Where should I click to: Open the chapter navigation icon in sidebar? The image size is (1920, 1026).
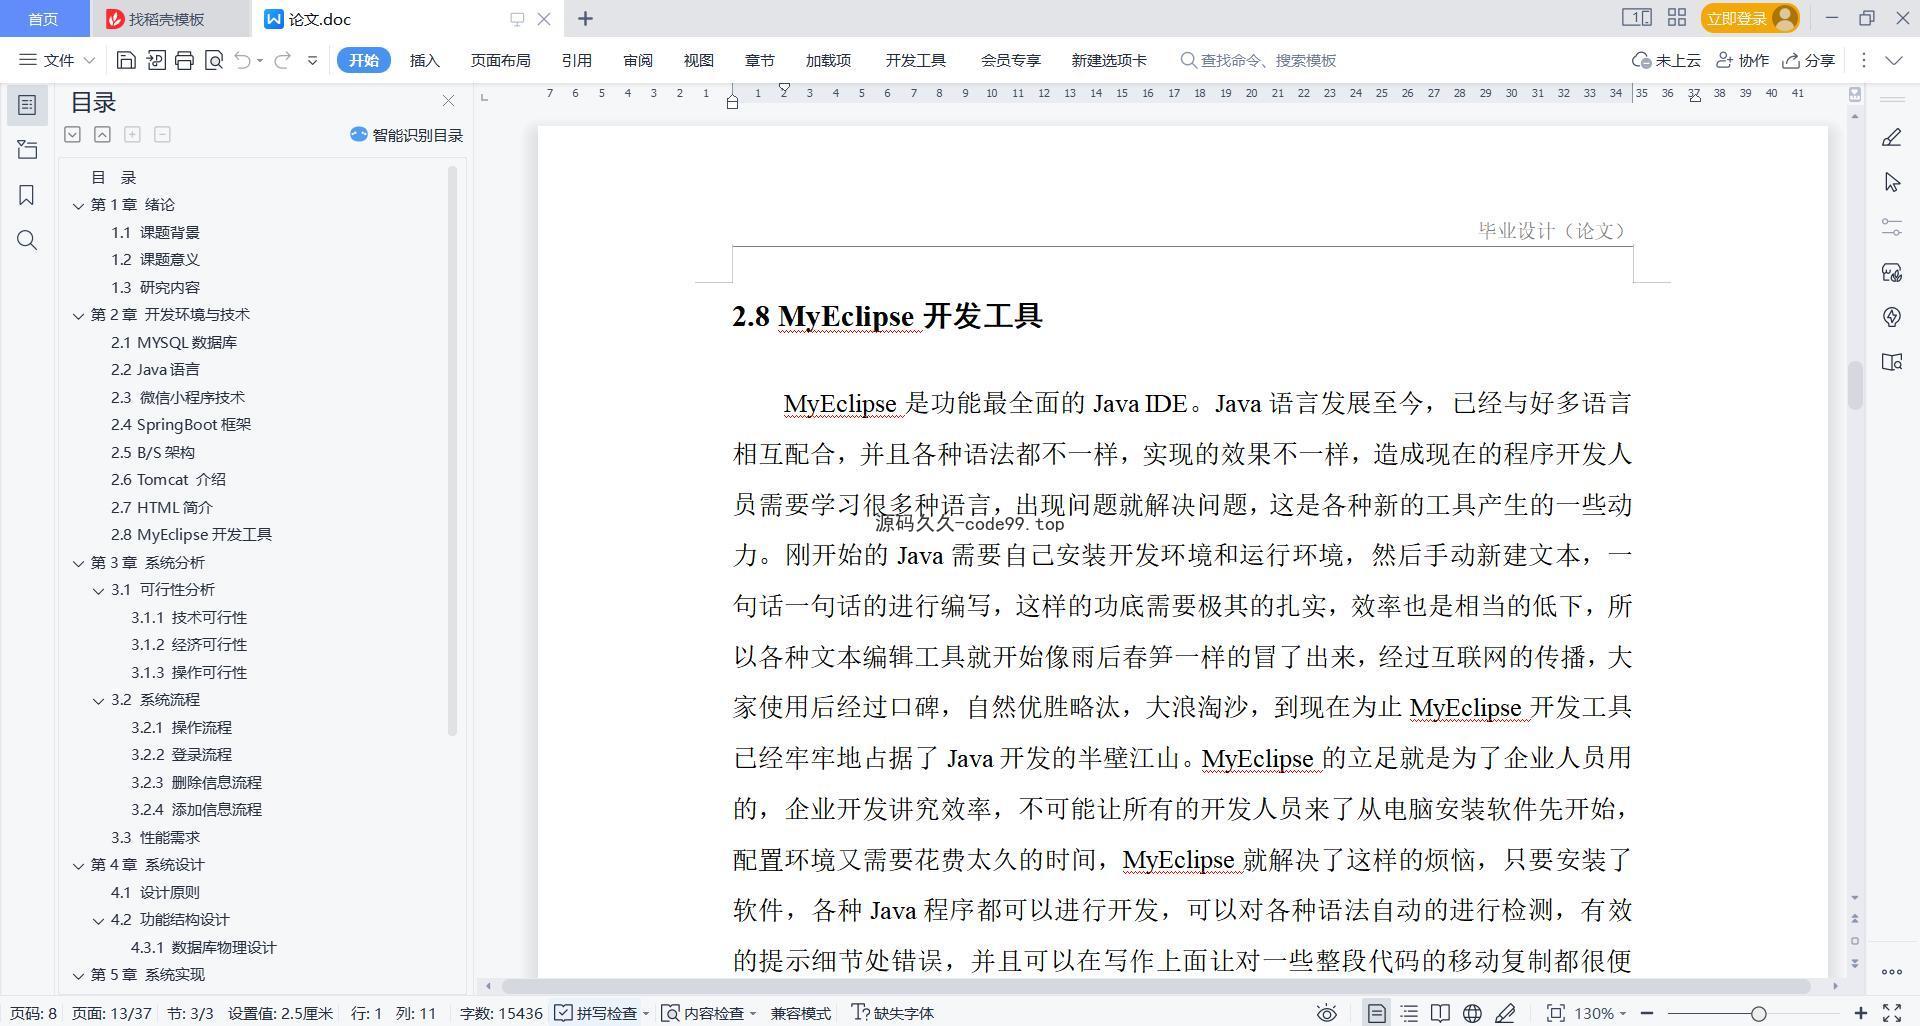pyautogui.click(x=27, y=150)
